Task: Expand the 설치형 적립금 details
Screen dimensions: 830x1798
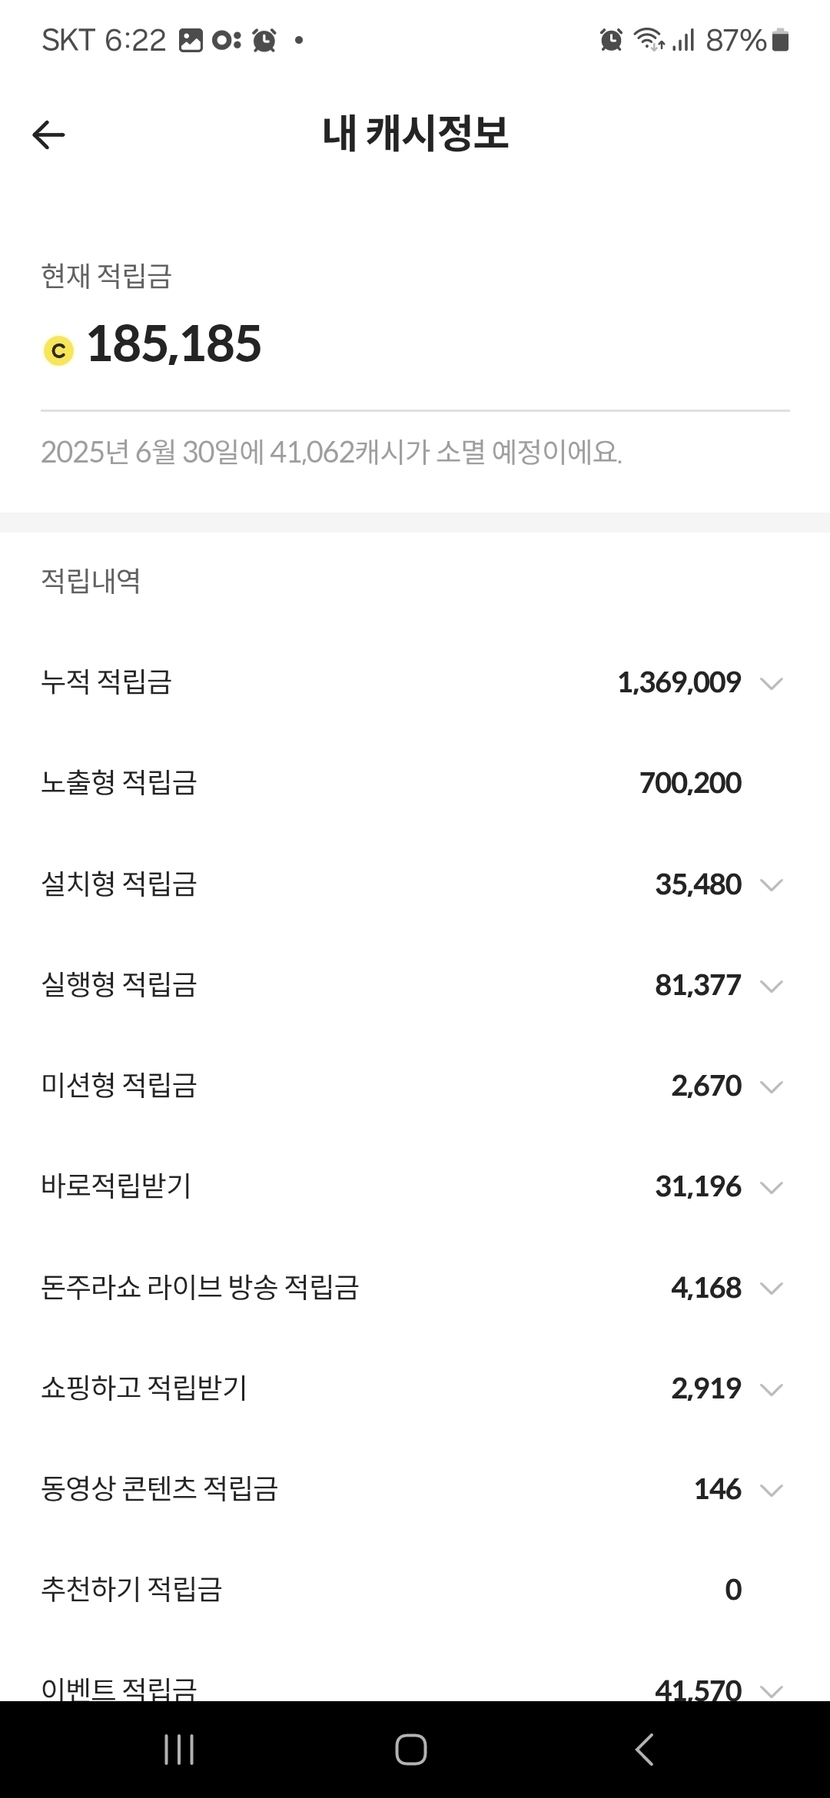Action: pos(771,885)
